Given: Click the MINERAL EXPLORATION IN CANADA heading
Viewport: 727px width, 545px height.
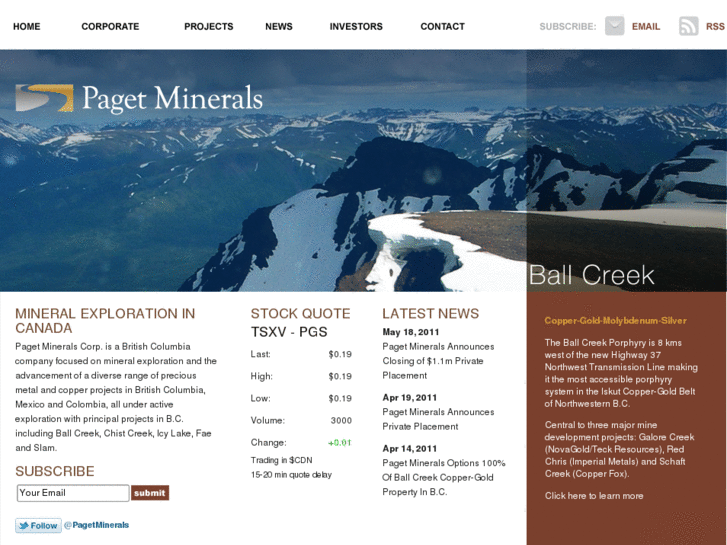Looking at the screenshot, I should point(105,321).
